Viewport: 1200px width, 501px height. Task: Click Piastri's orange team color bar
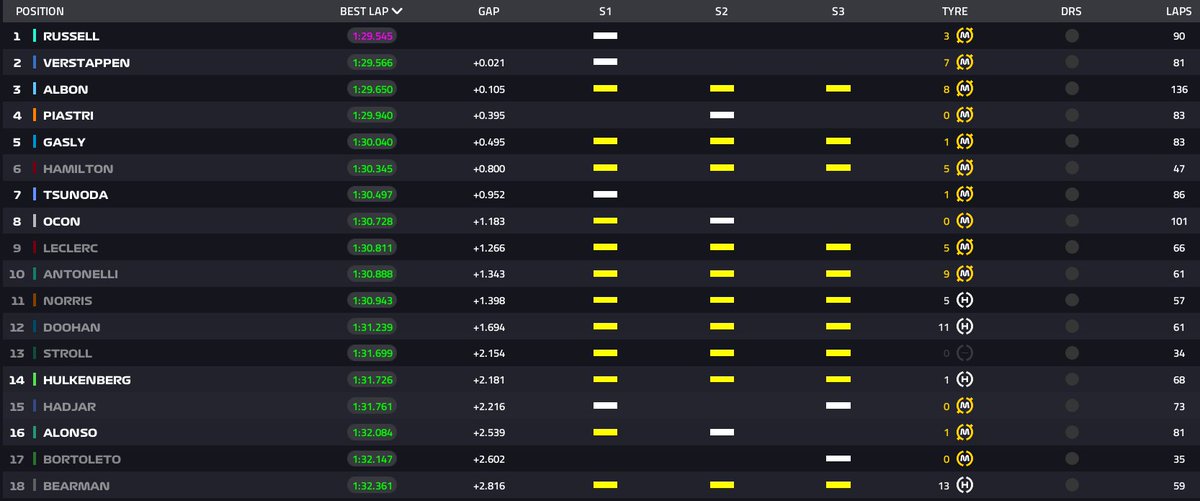[35, 115]
